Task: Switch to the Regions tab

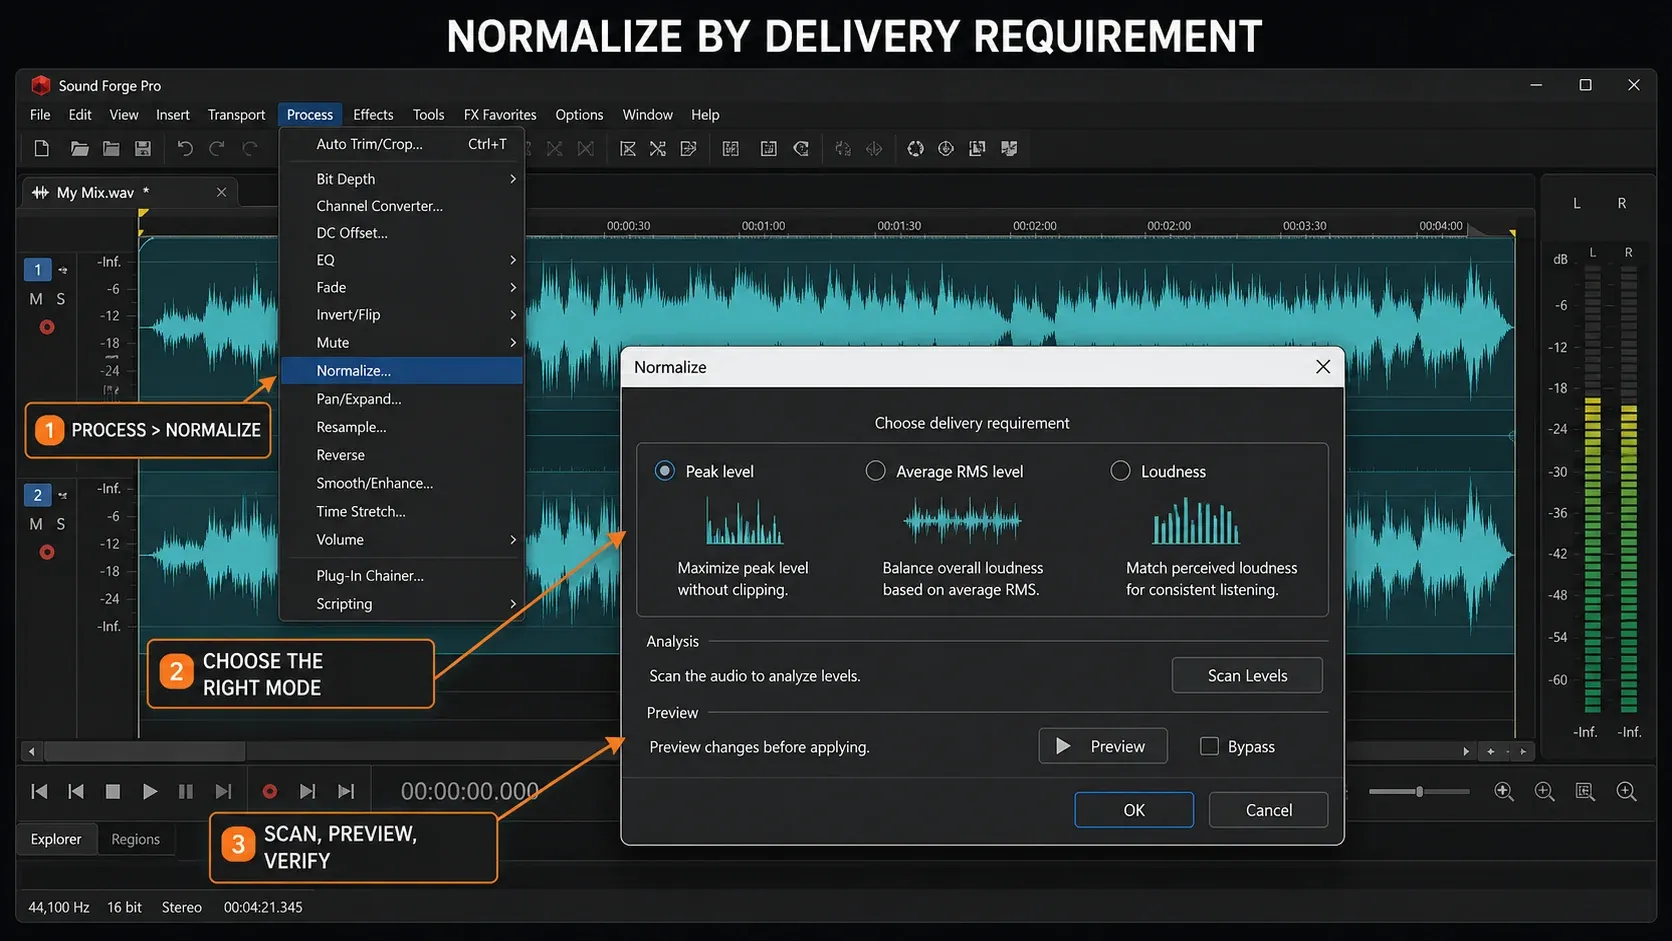Action: point(135,839)
